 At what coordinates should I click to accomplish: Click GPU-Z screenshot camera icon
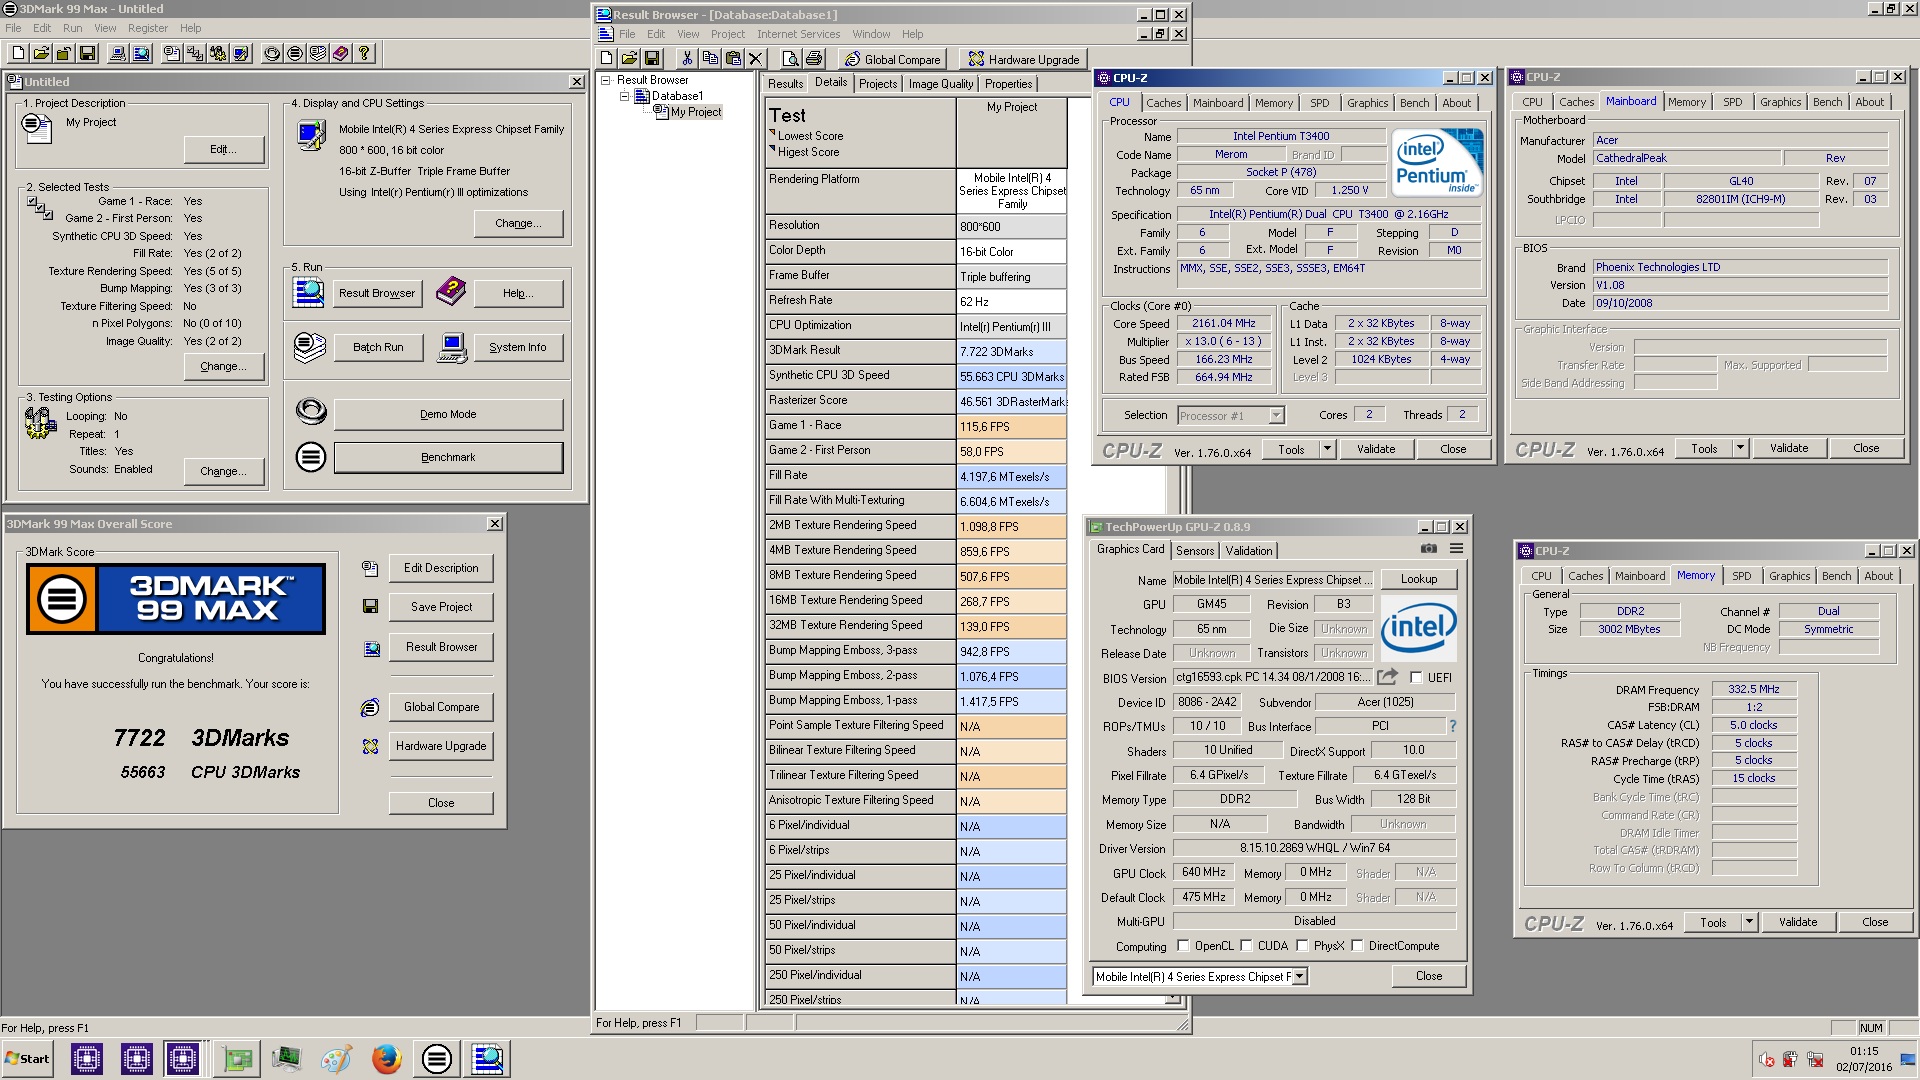[x=1429, y=549]
